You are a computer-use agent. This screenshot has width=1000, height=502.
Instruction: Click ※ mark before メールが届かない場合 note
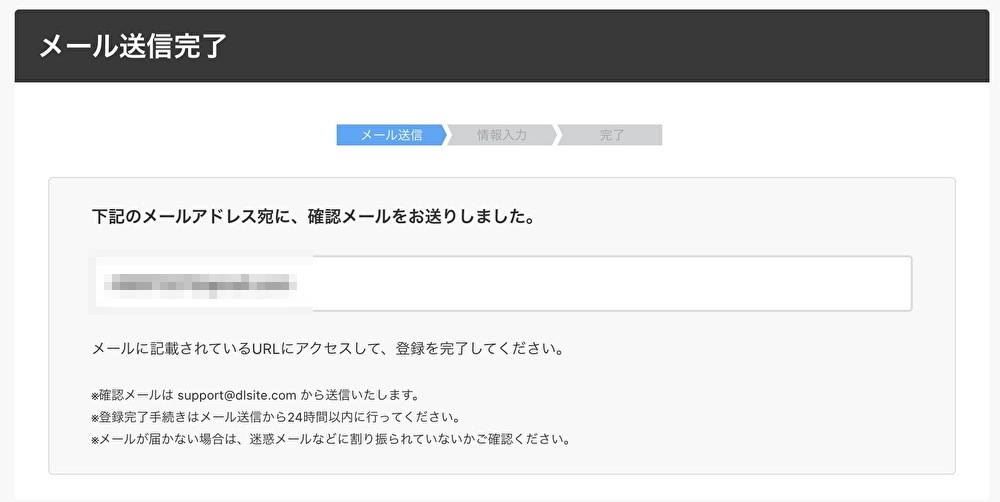tap(95, 439)
